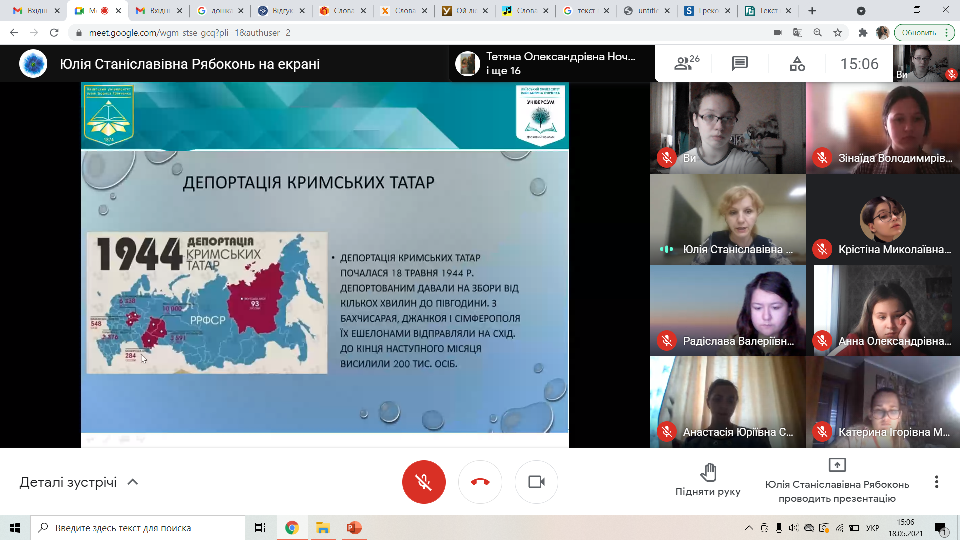Image resolution: width=960 pixels, height=540 pixels.
Task: Open the taskbar clock and calendar
Action: pos(906,528)
